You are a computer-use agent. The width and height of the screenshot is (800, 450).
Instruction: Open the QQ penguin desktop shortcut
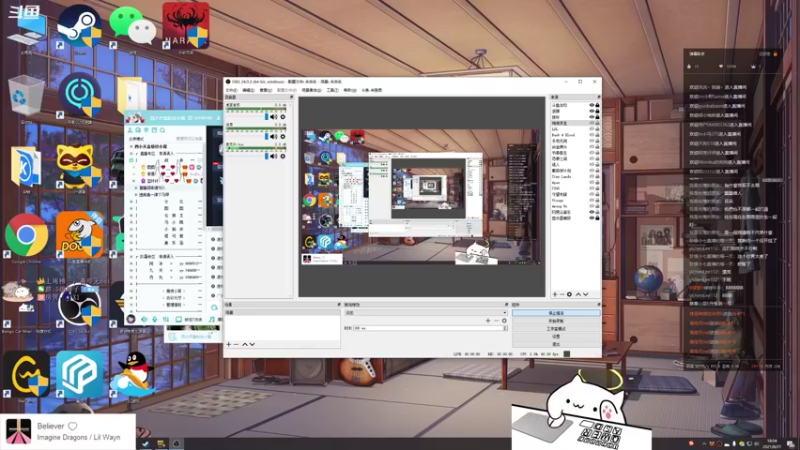(133, 374)
